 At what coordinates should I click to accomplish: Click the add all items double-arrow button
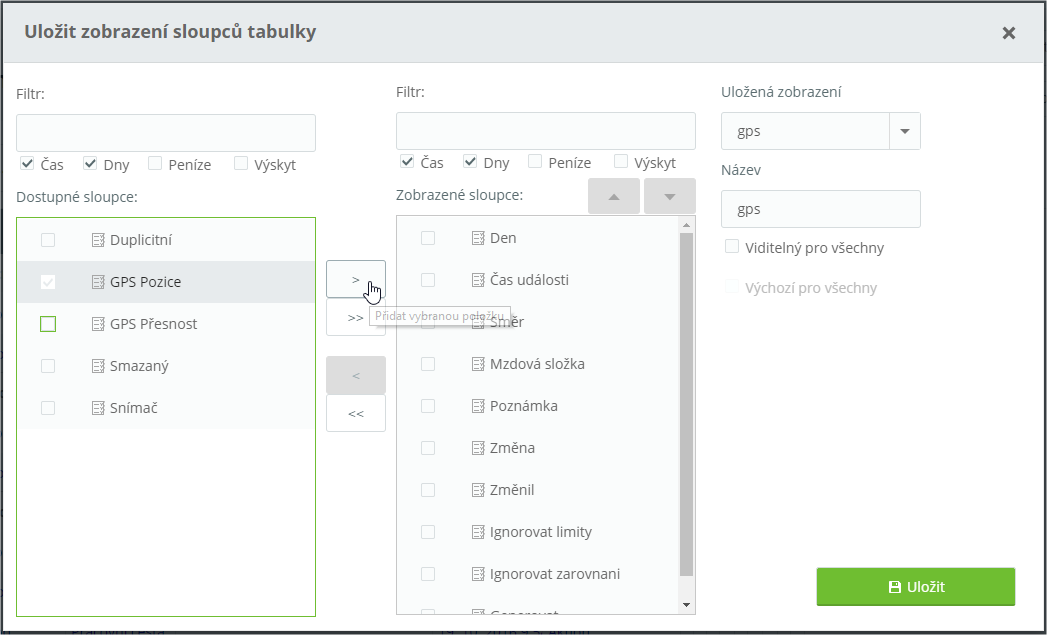(x=355, y=318)
